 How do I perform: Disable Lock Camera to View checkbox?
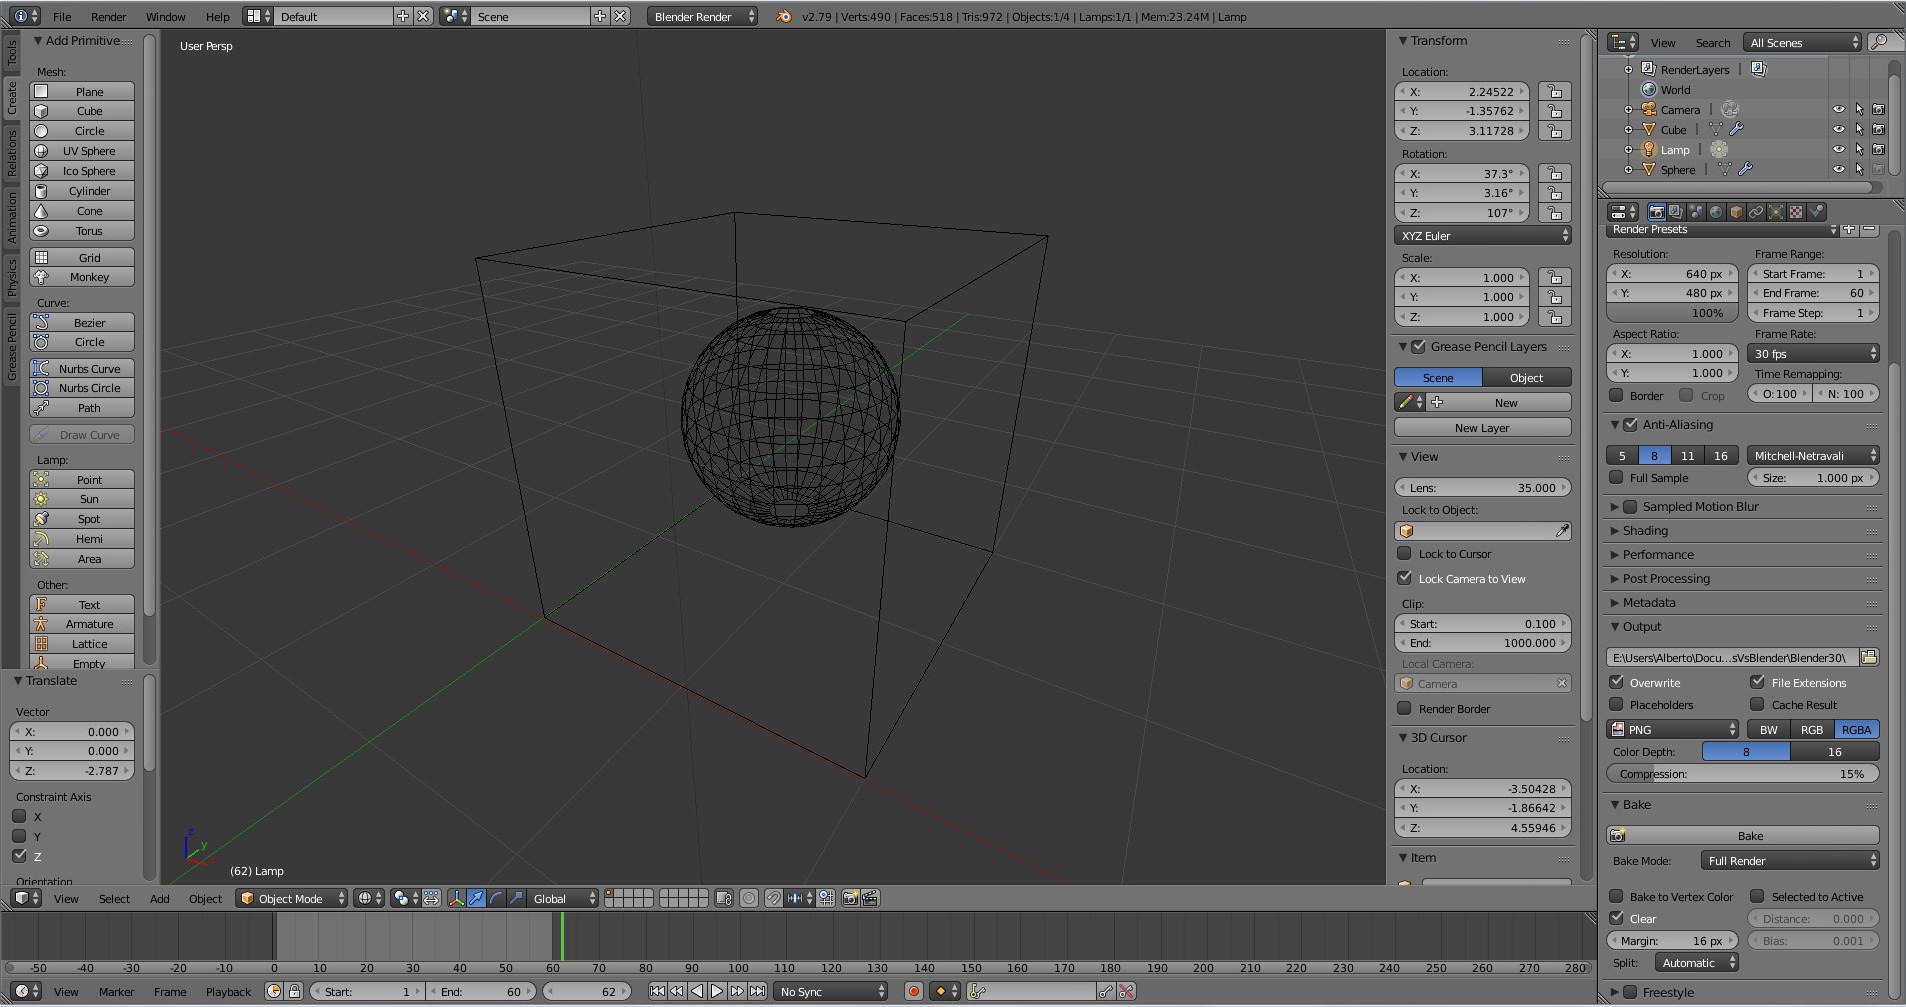click(x=1404, y=578)
